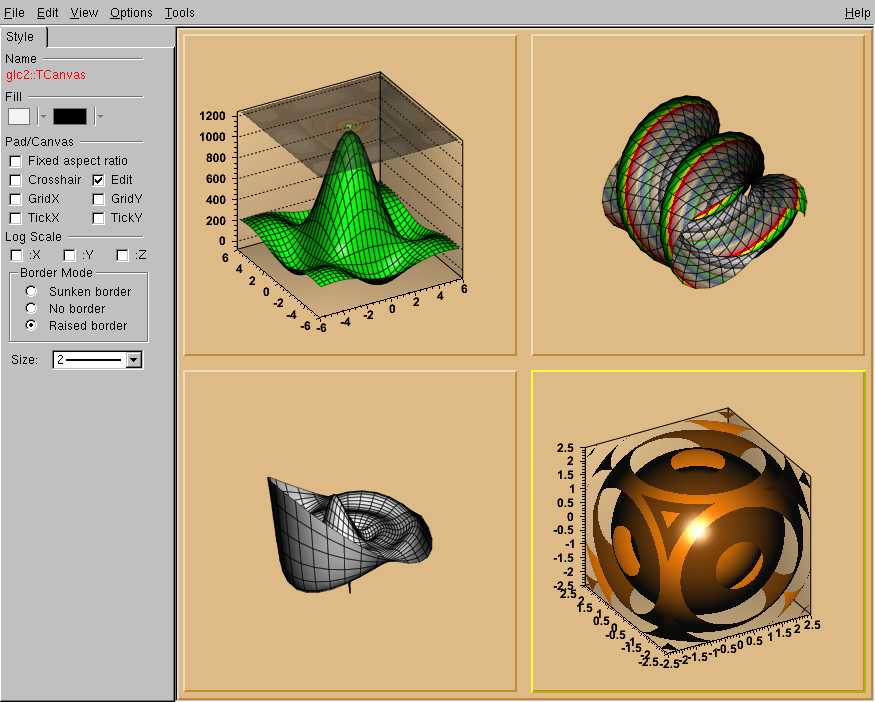Viewport: 875px width, 702px height.
Task: Enable the Fixed aspect ratio checkbox
Action: [x=16, y=161]
